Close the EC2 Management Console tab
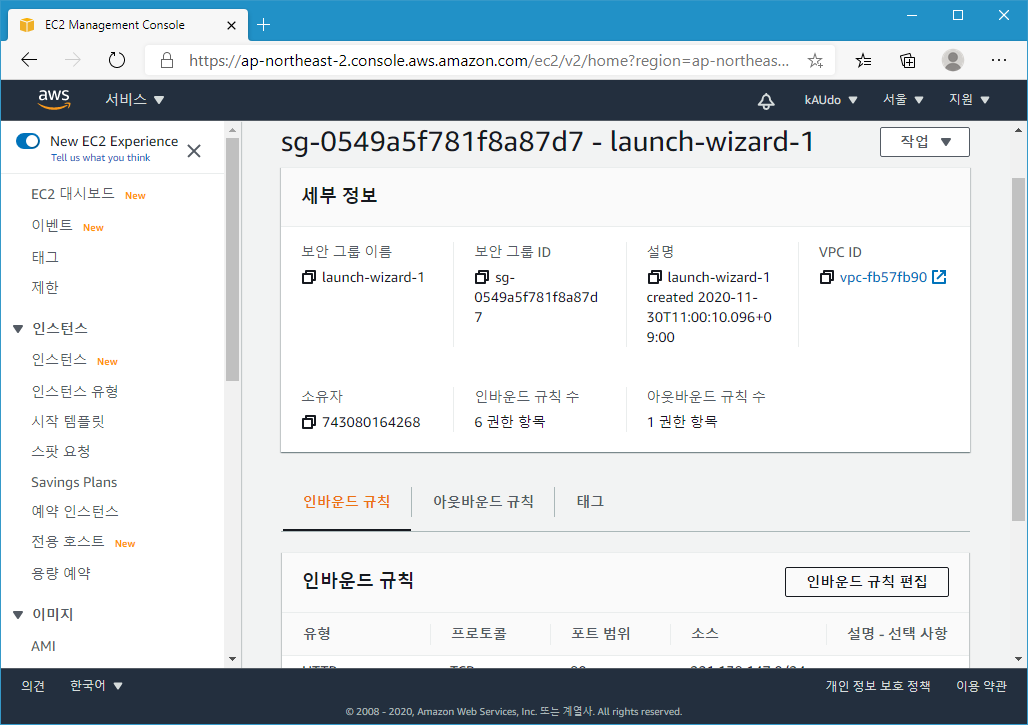 231,26
